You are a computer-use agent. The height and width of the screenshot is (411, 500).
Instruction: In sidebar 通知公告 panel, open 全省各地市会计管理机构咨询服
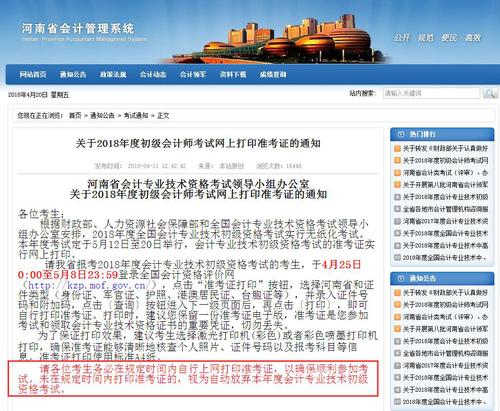[445, 353]
